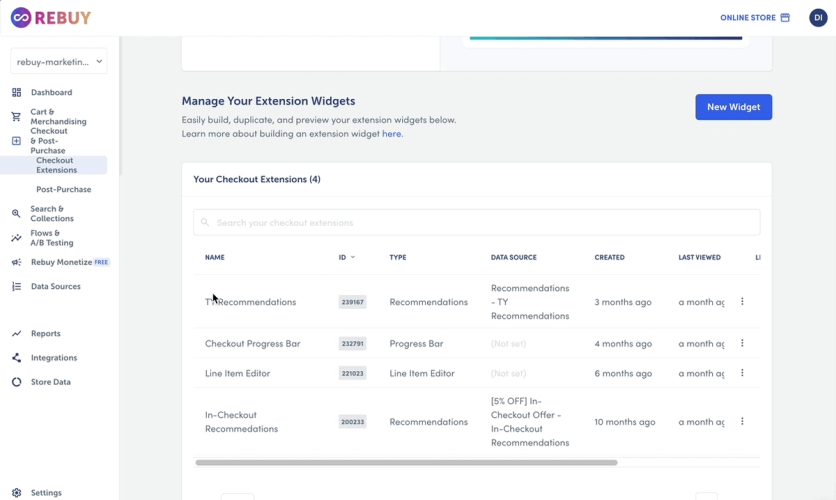The height and width of the screenshot is (500, 836).
Task: Open three-dot menu for Line Item Editor
Action: coord(742,373)
